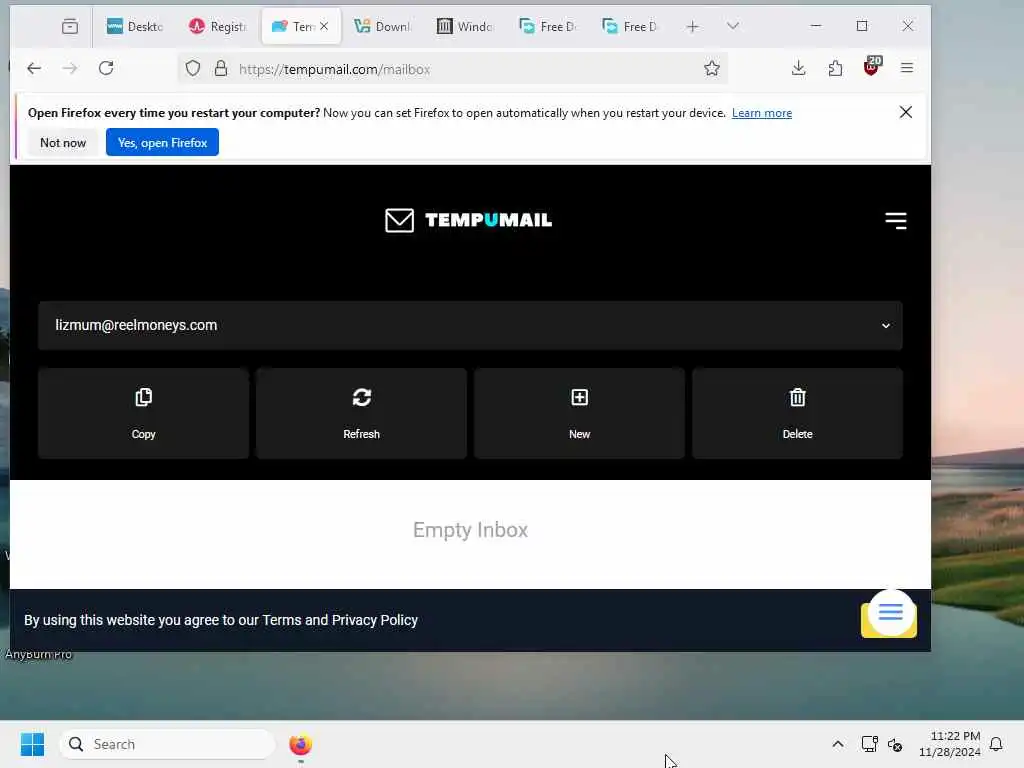The width and height of the screenshot is (1024, 768).
Task: Open Firefox application menu
Action: 906,69
